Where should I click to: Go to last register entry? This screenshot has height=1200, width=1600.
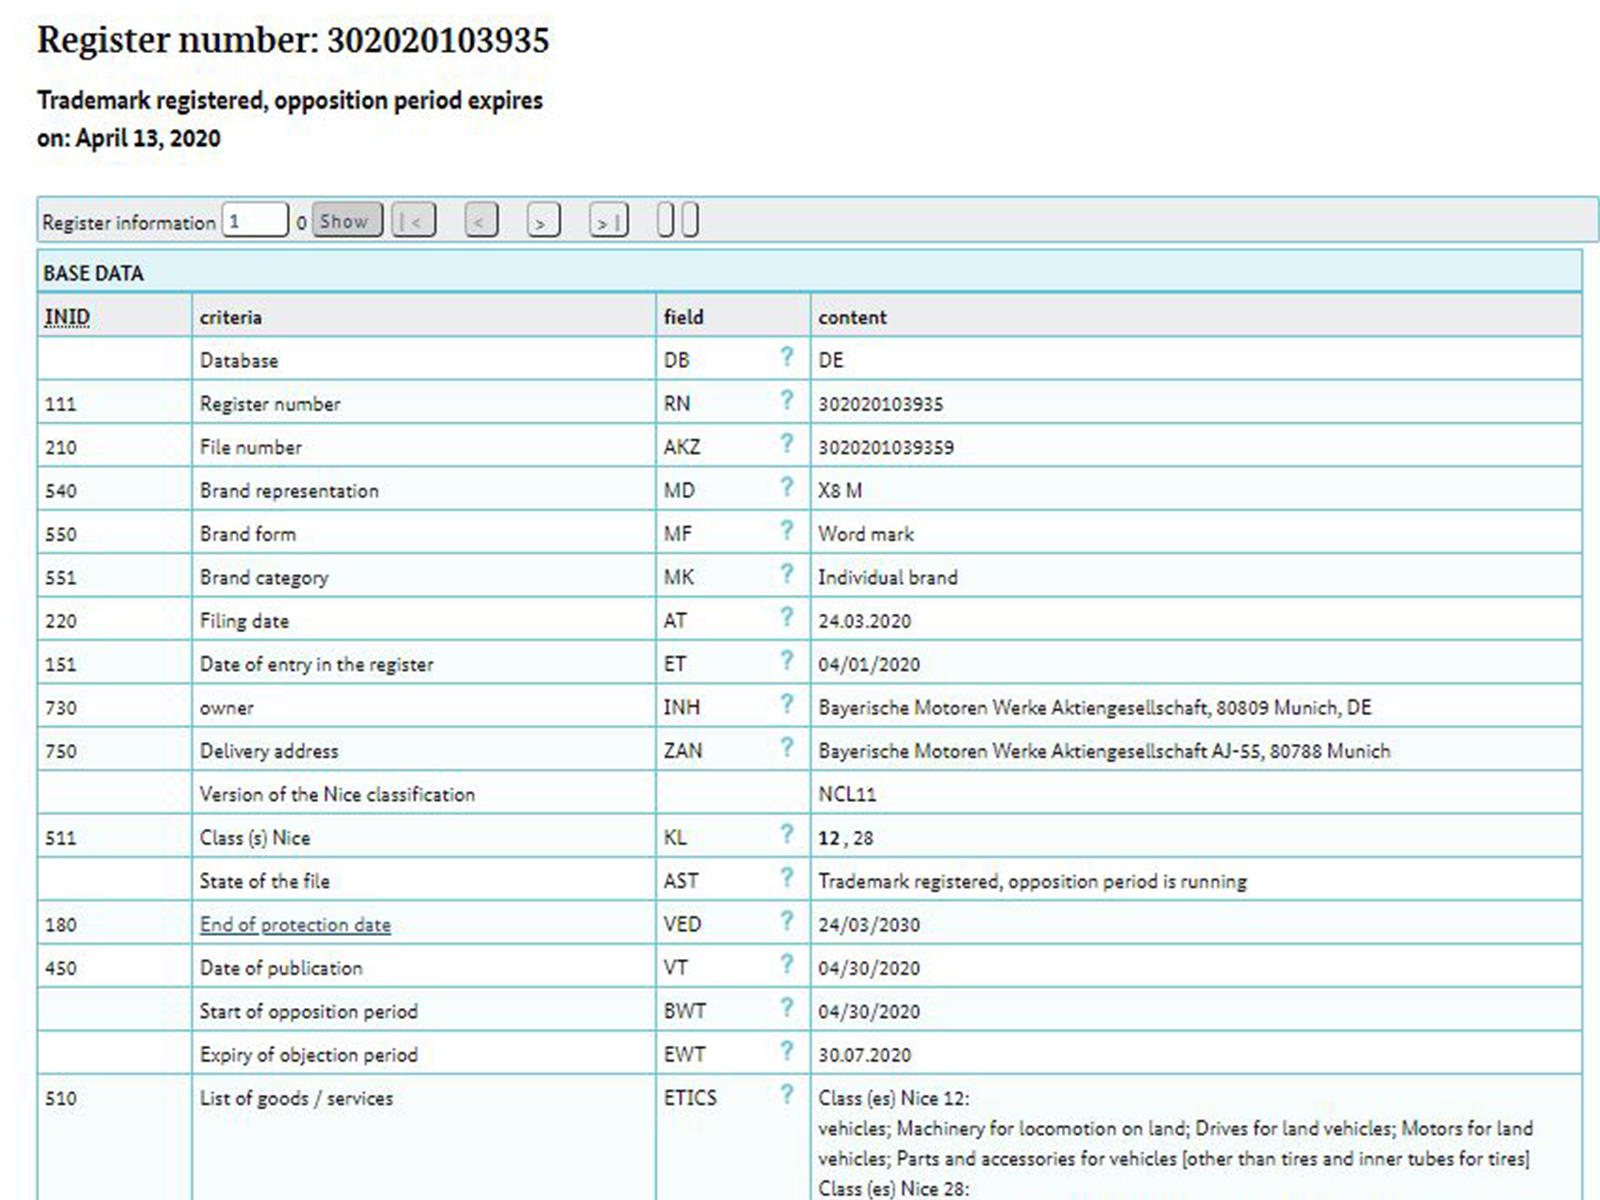pyautogui.click(x=608, y=221)
